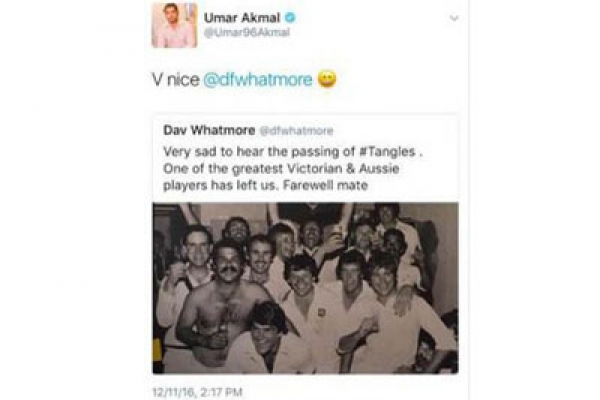Select the "V nice" tweet text
The width and height of the screenshot is (600, 400).
(x=176, y=80)
